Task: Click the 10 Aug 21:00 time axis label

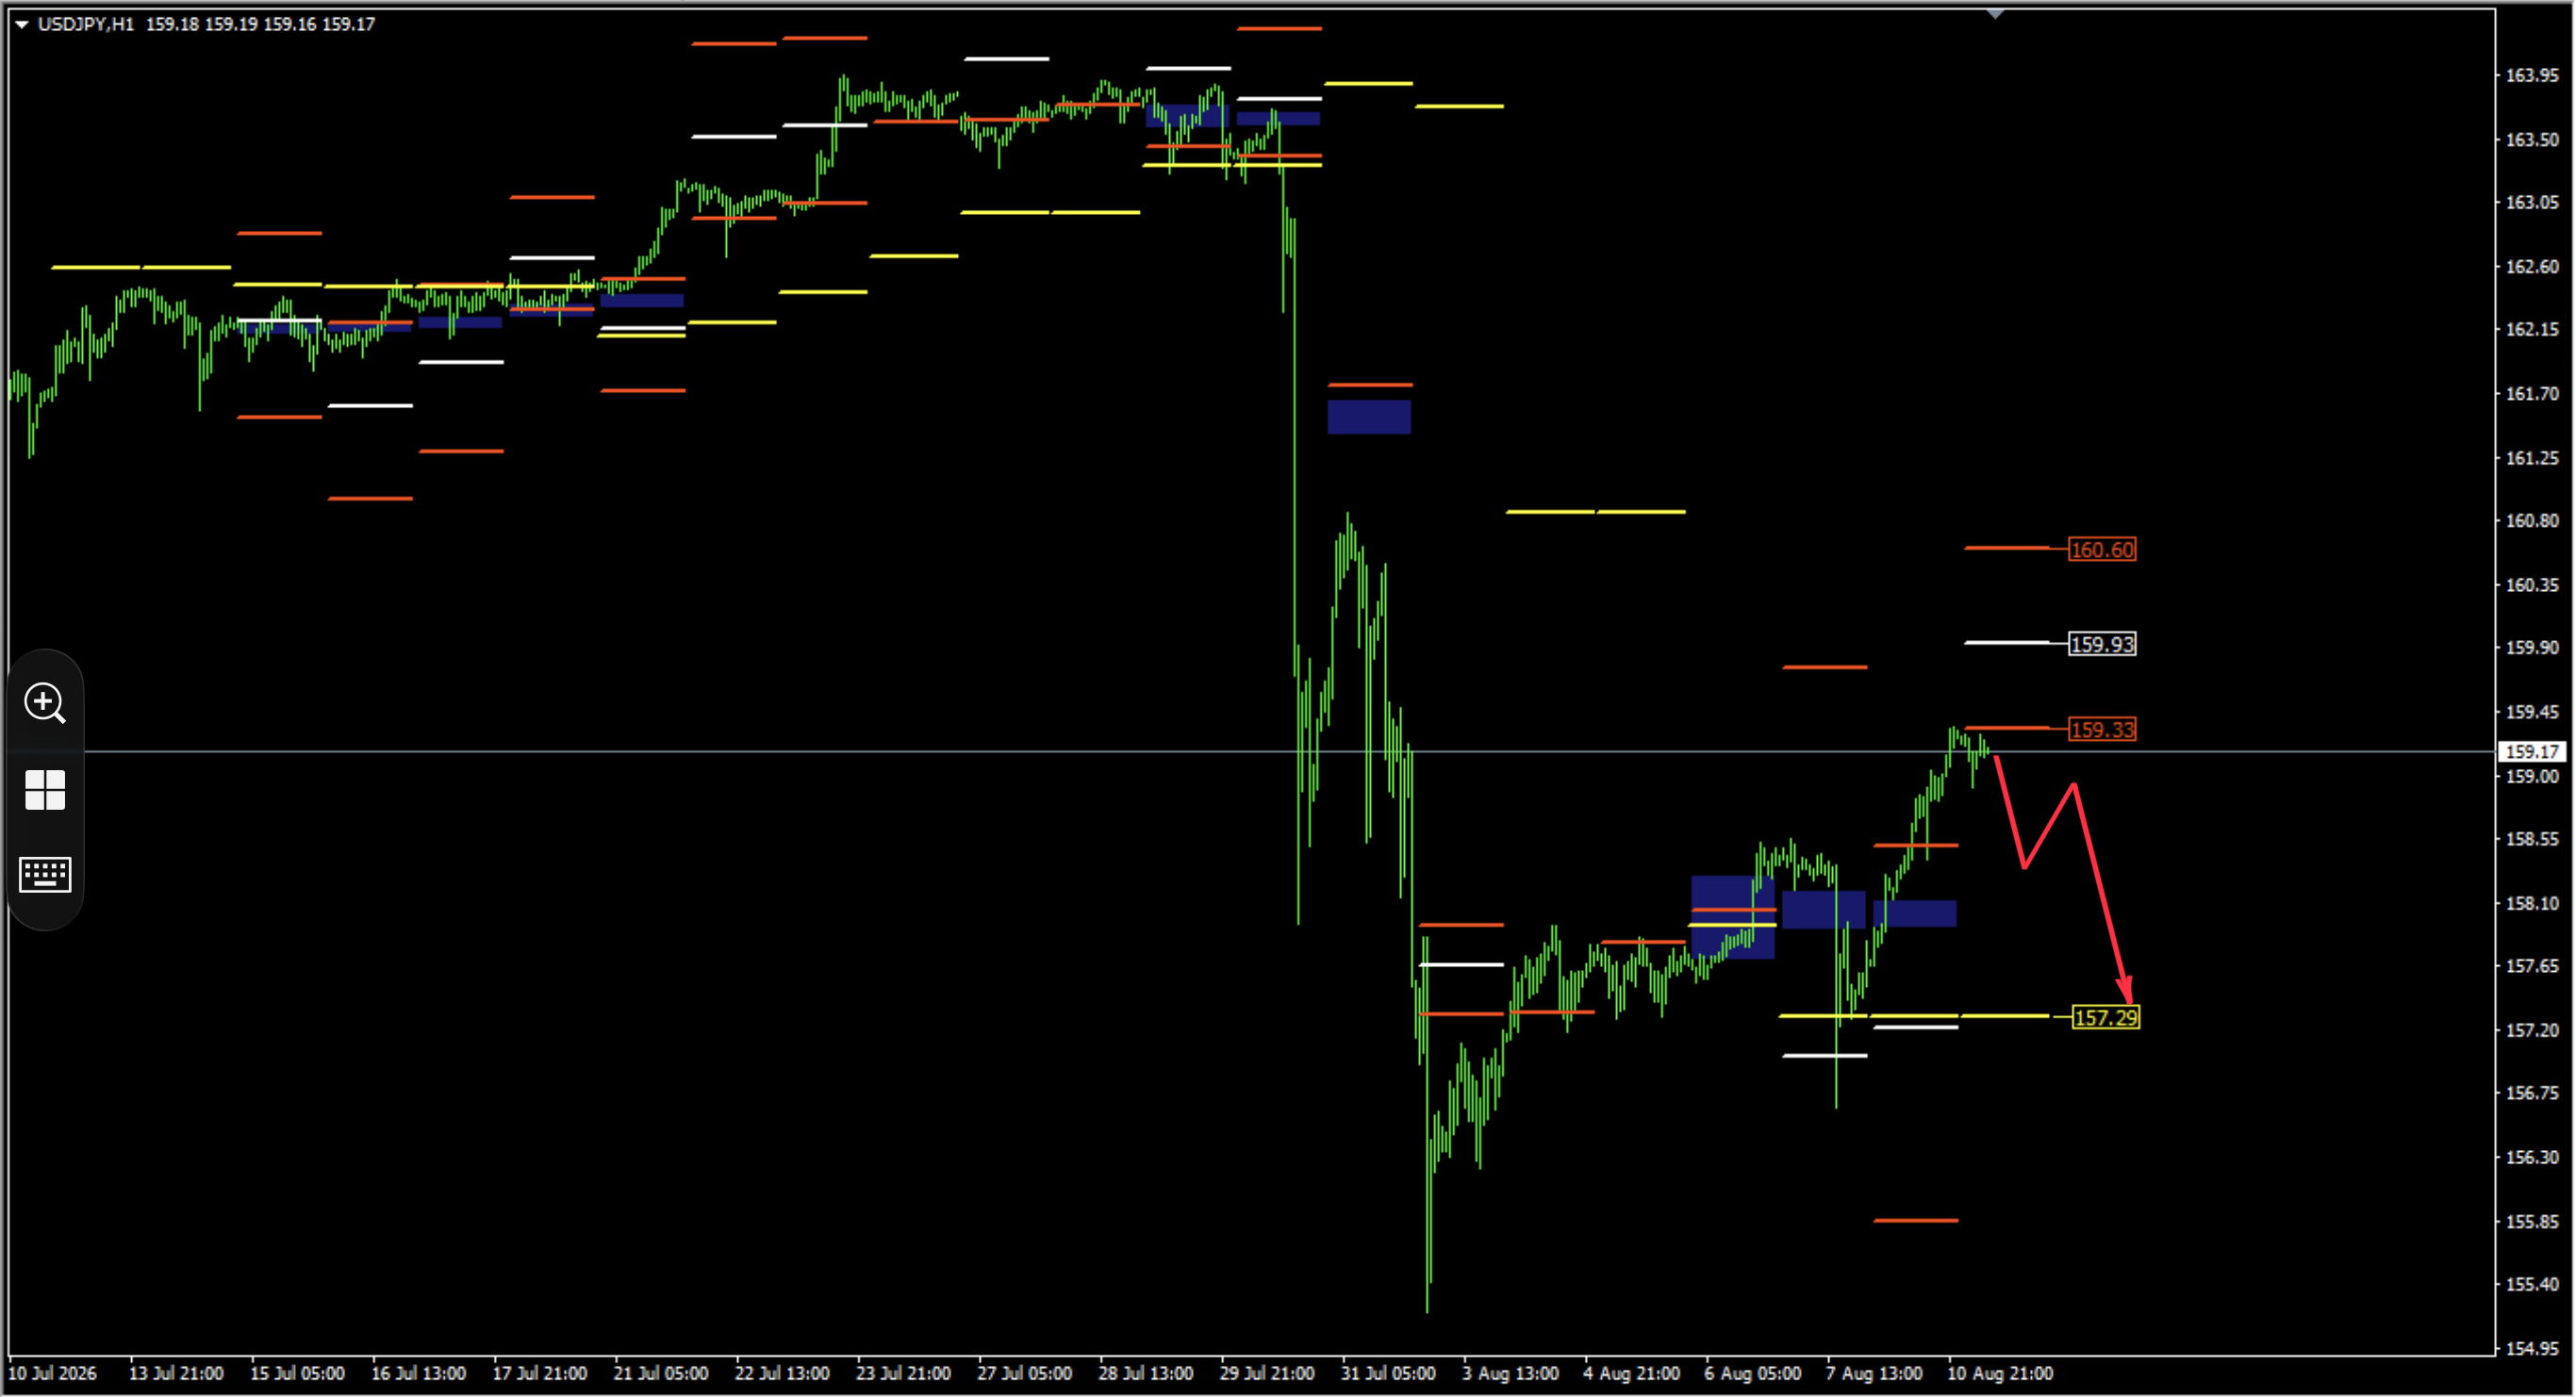Action: click(2000, 1374)
